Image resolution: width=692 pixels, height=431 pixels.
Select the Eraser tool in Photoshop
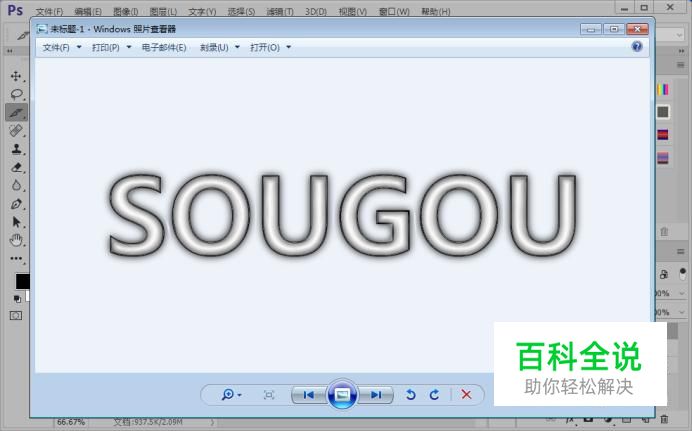(16, 167)
